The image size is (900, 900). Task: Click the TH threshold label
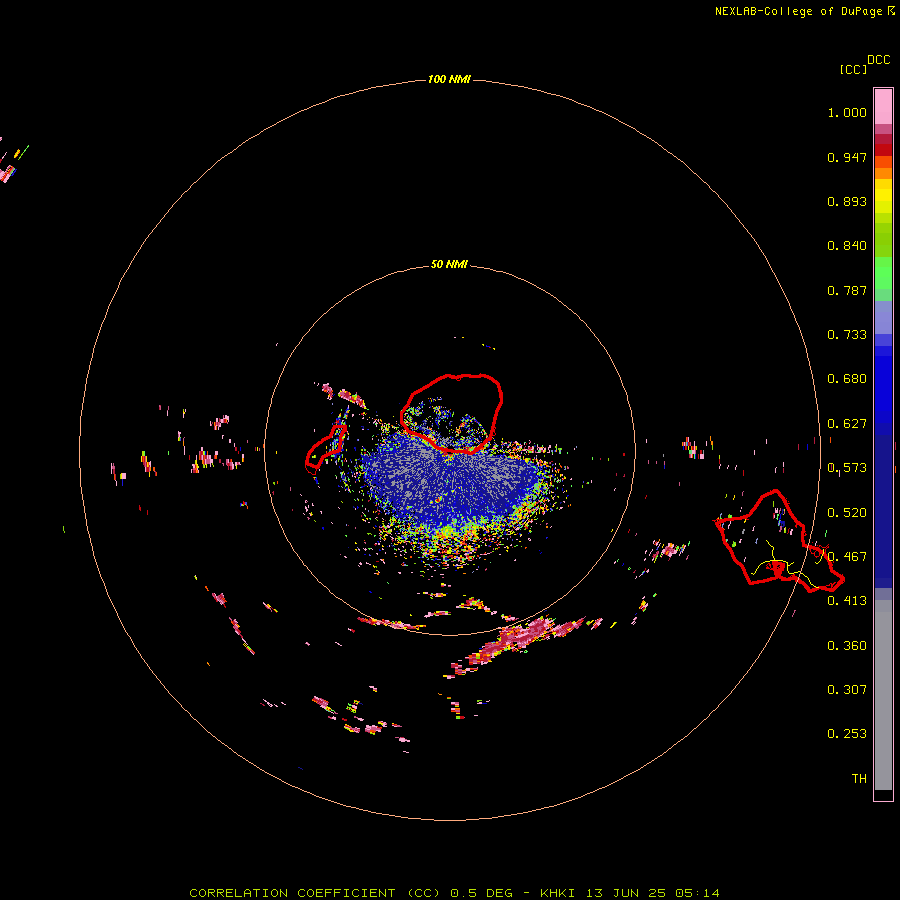pos(859,779)
